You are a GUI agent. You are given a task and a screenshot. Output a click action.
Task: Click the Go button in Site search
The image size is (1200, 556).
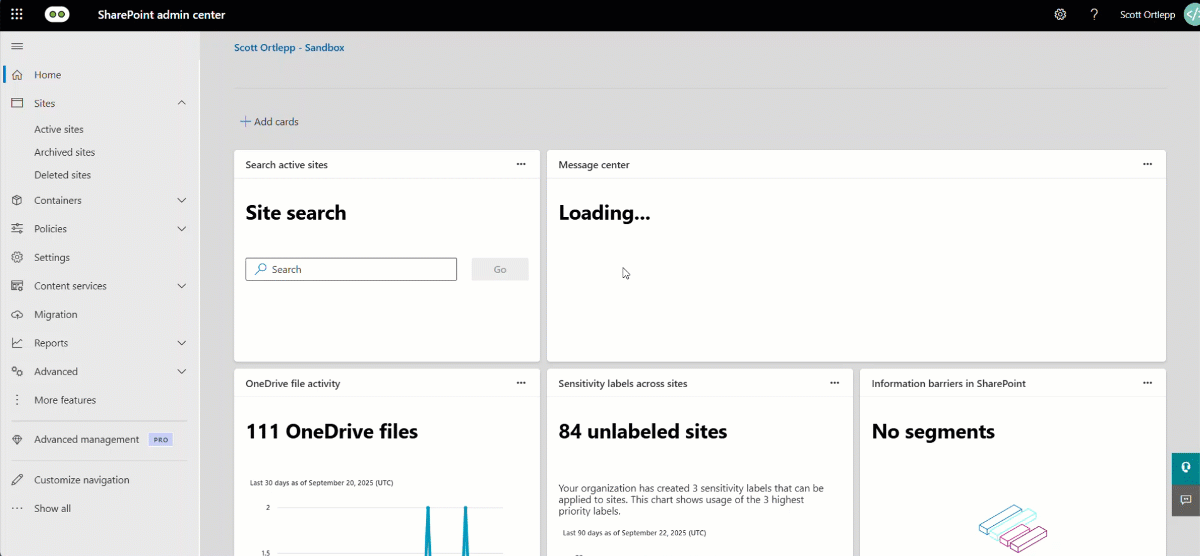point(500,269)
